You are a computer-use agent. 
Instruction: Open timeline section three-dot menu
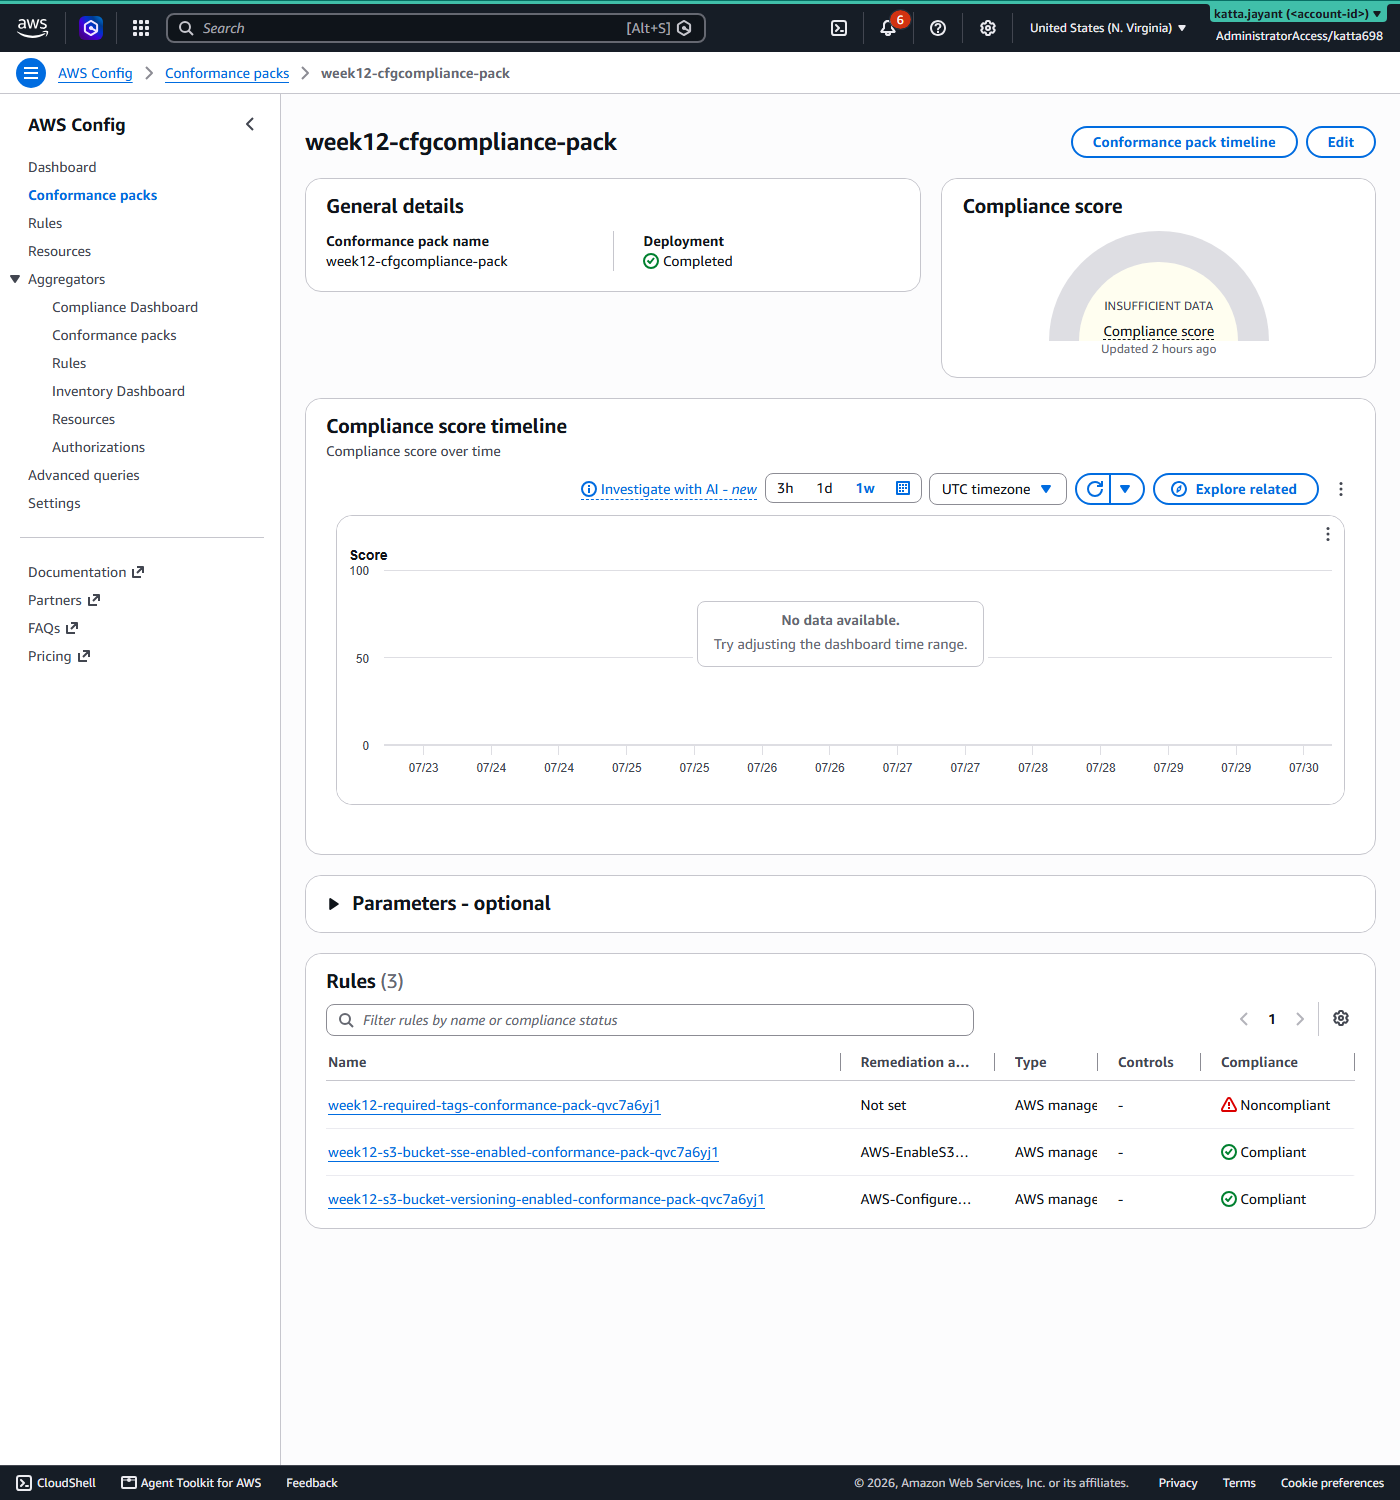pyautogui.click(x=1341, y=489)
